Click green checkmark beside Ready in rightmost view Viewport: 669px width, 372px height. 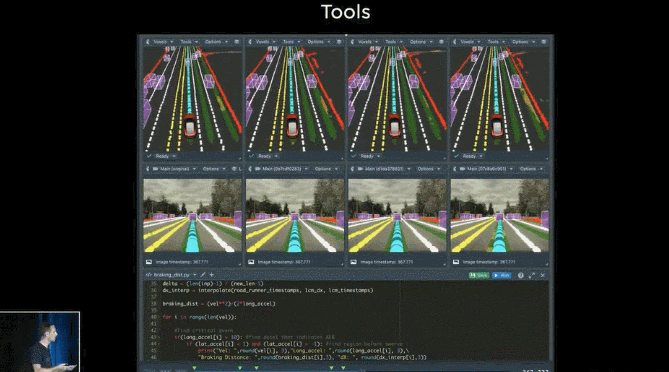(x=456, y=156)
